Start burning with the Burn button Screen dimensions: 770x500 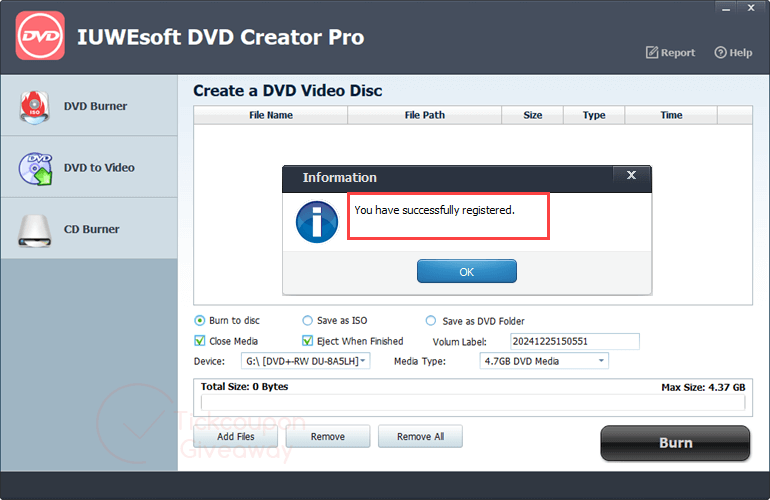pyautogui.click(x=675, y=443)
